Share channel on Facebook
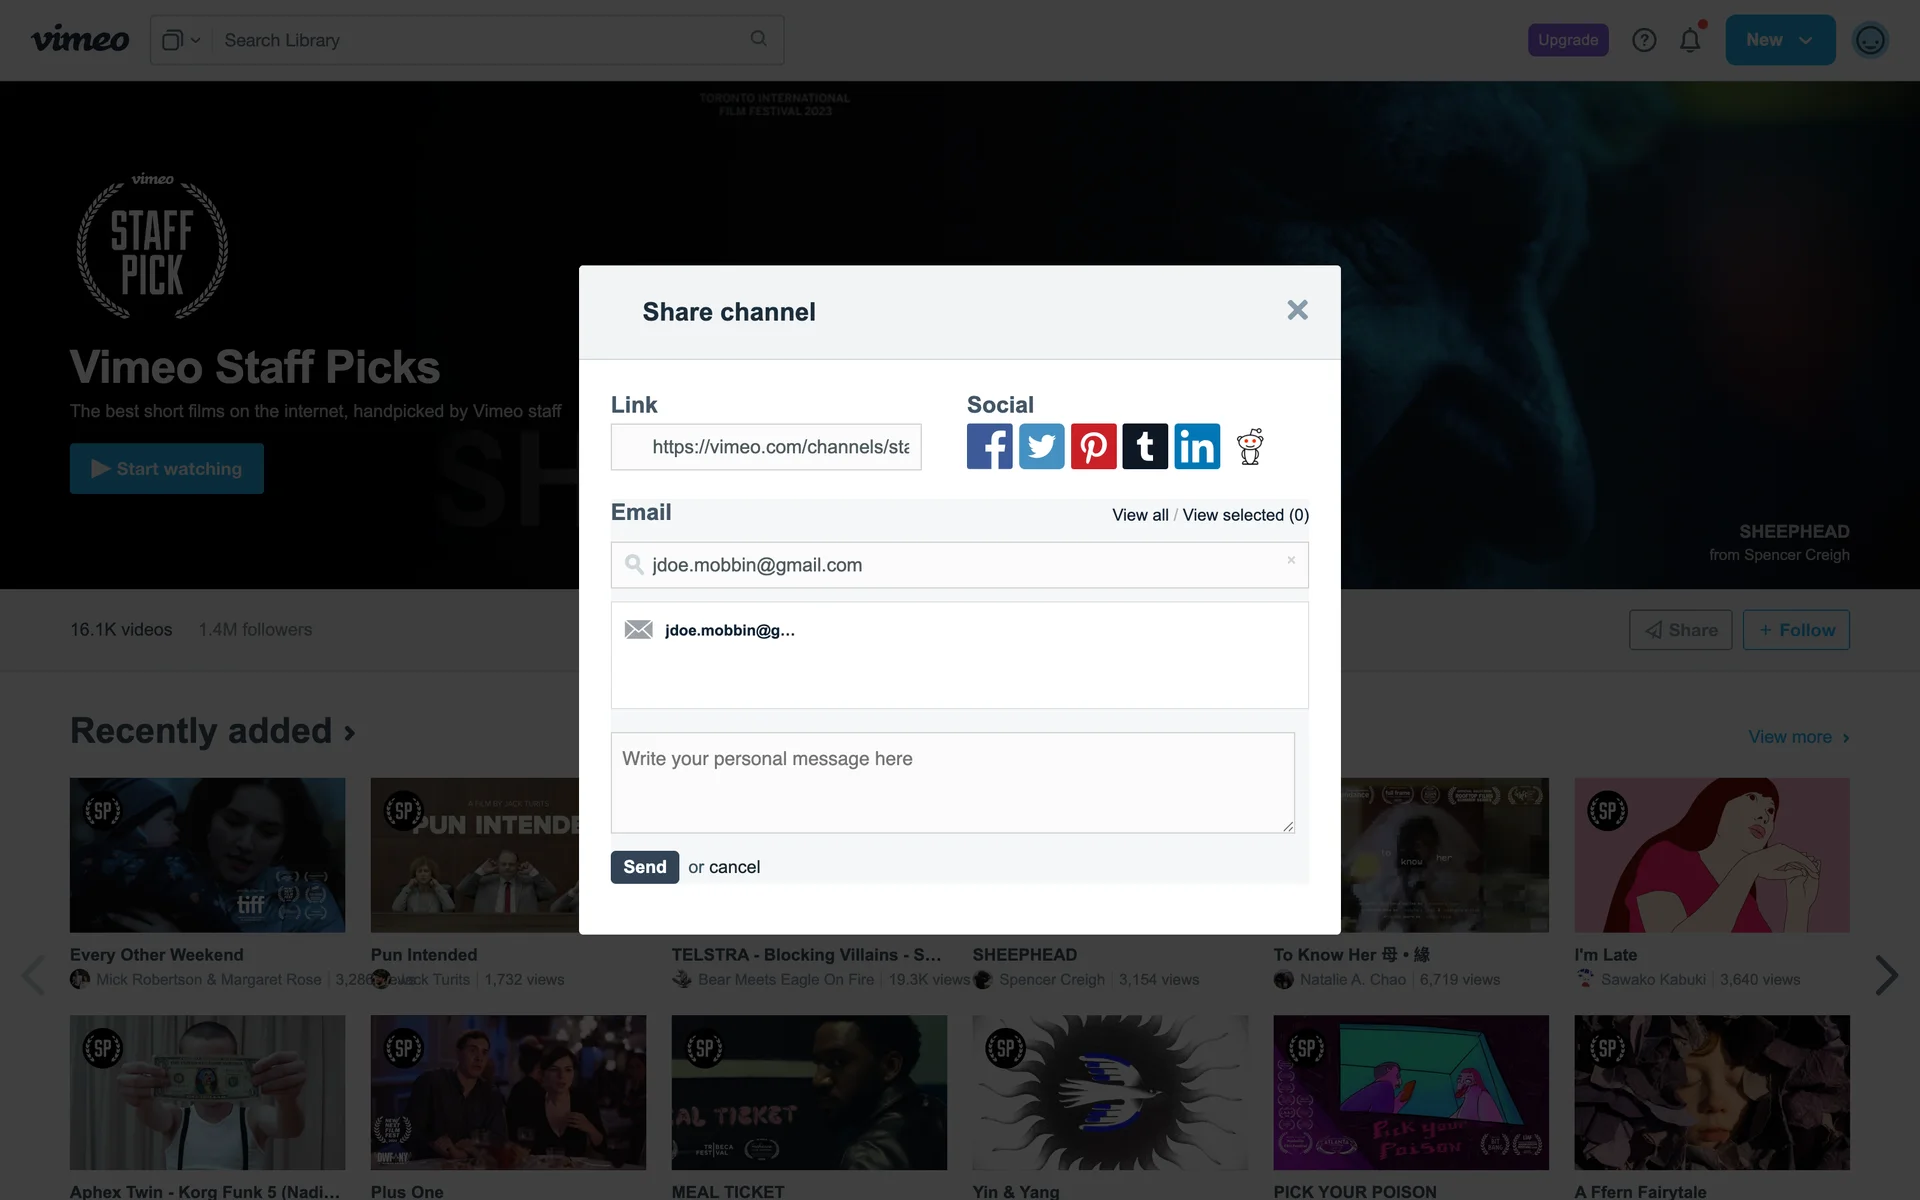This screenshot has width=1920, height=1200. pyautogui.click(x=989, y=447)
